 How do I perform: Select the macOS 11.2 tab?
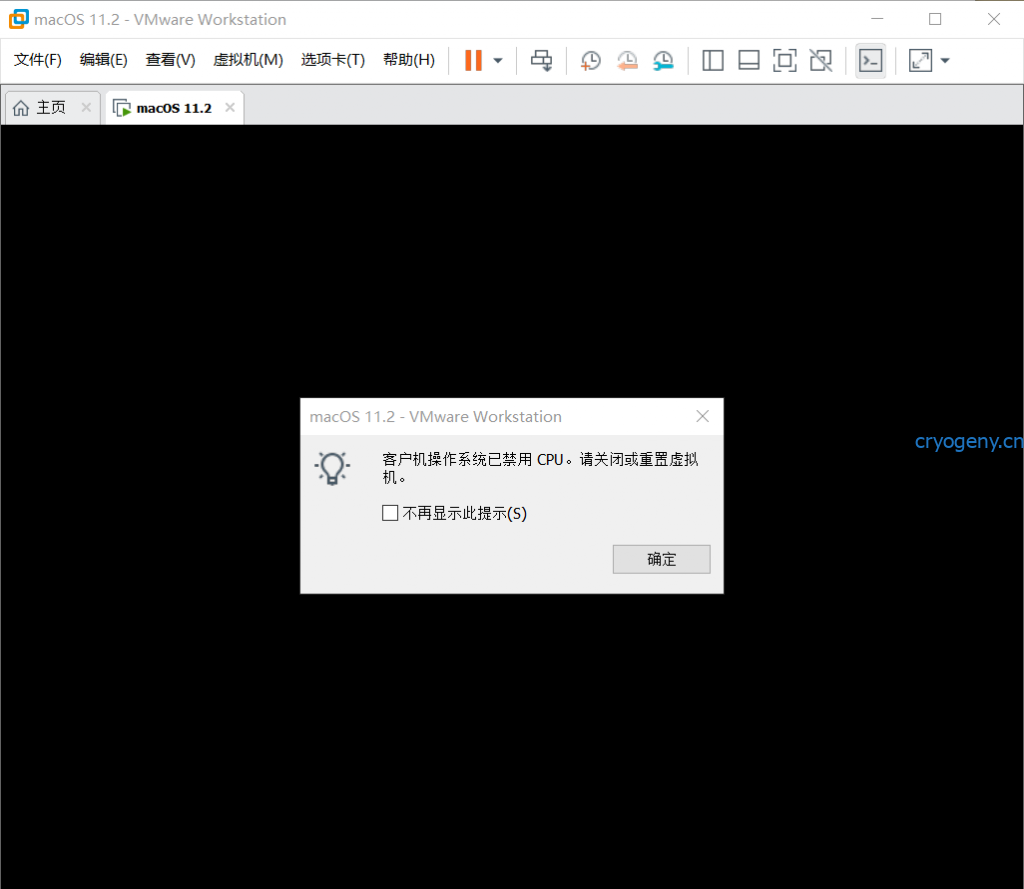coord(174,108)
